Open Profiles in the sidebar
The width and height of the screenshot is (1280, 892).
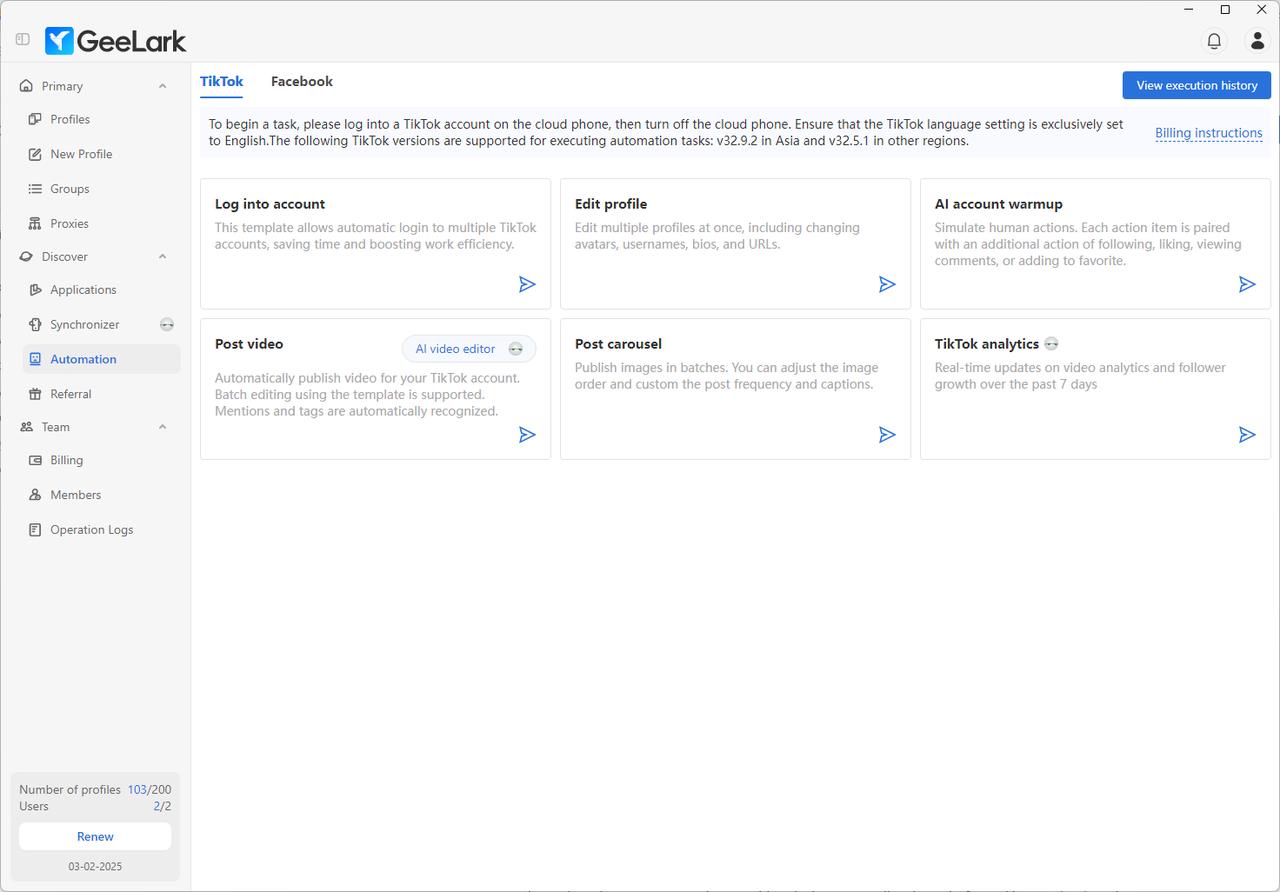[101, 119]
